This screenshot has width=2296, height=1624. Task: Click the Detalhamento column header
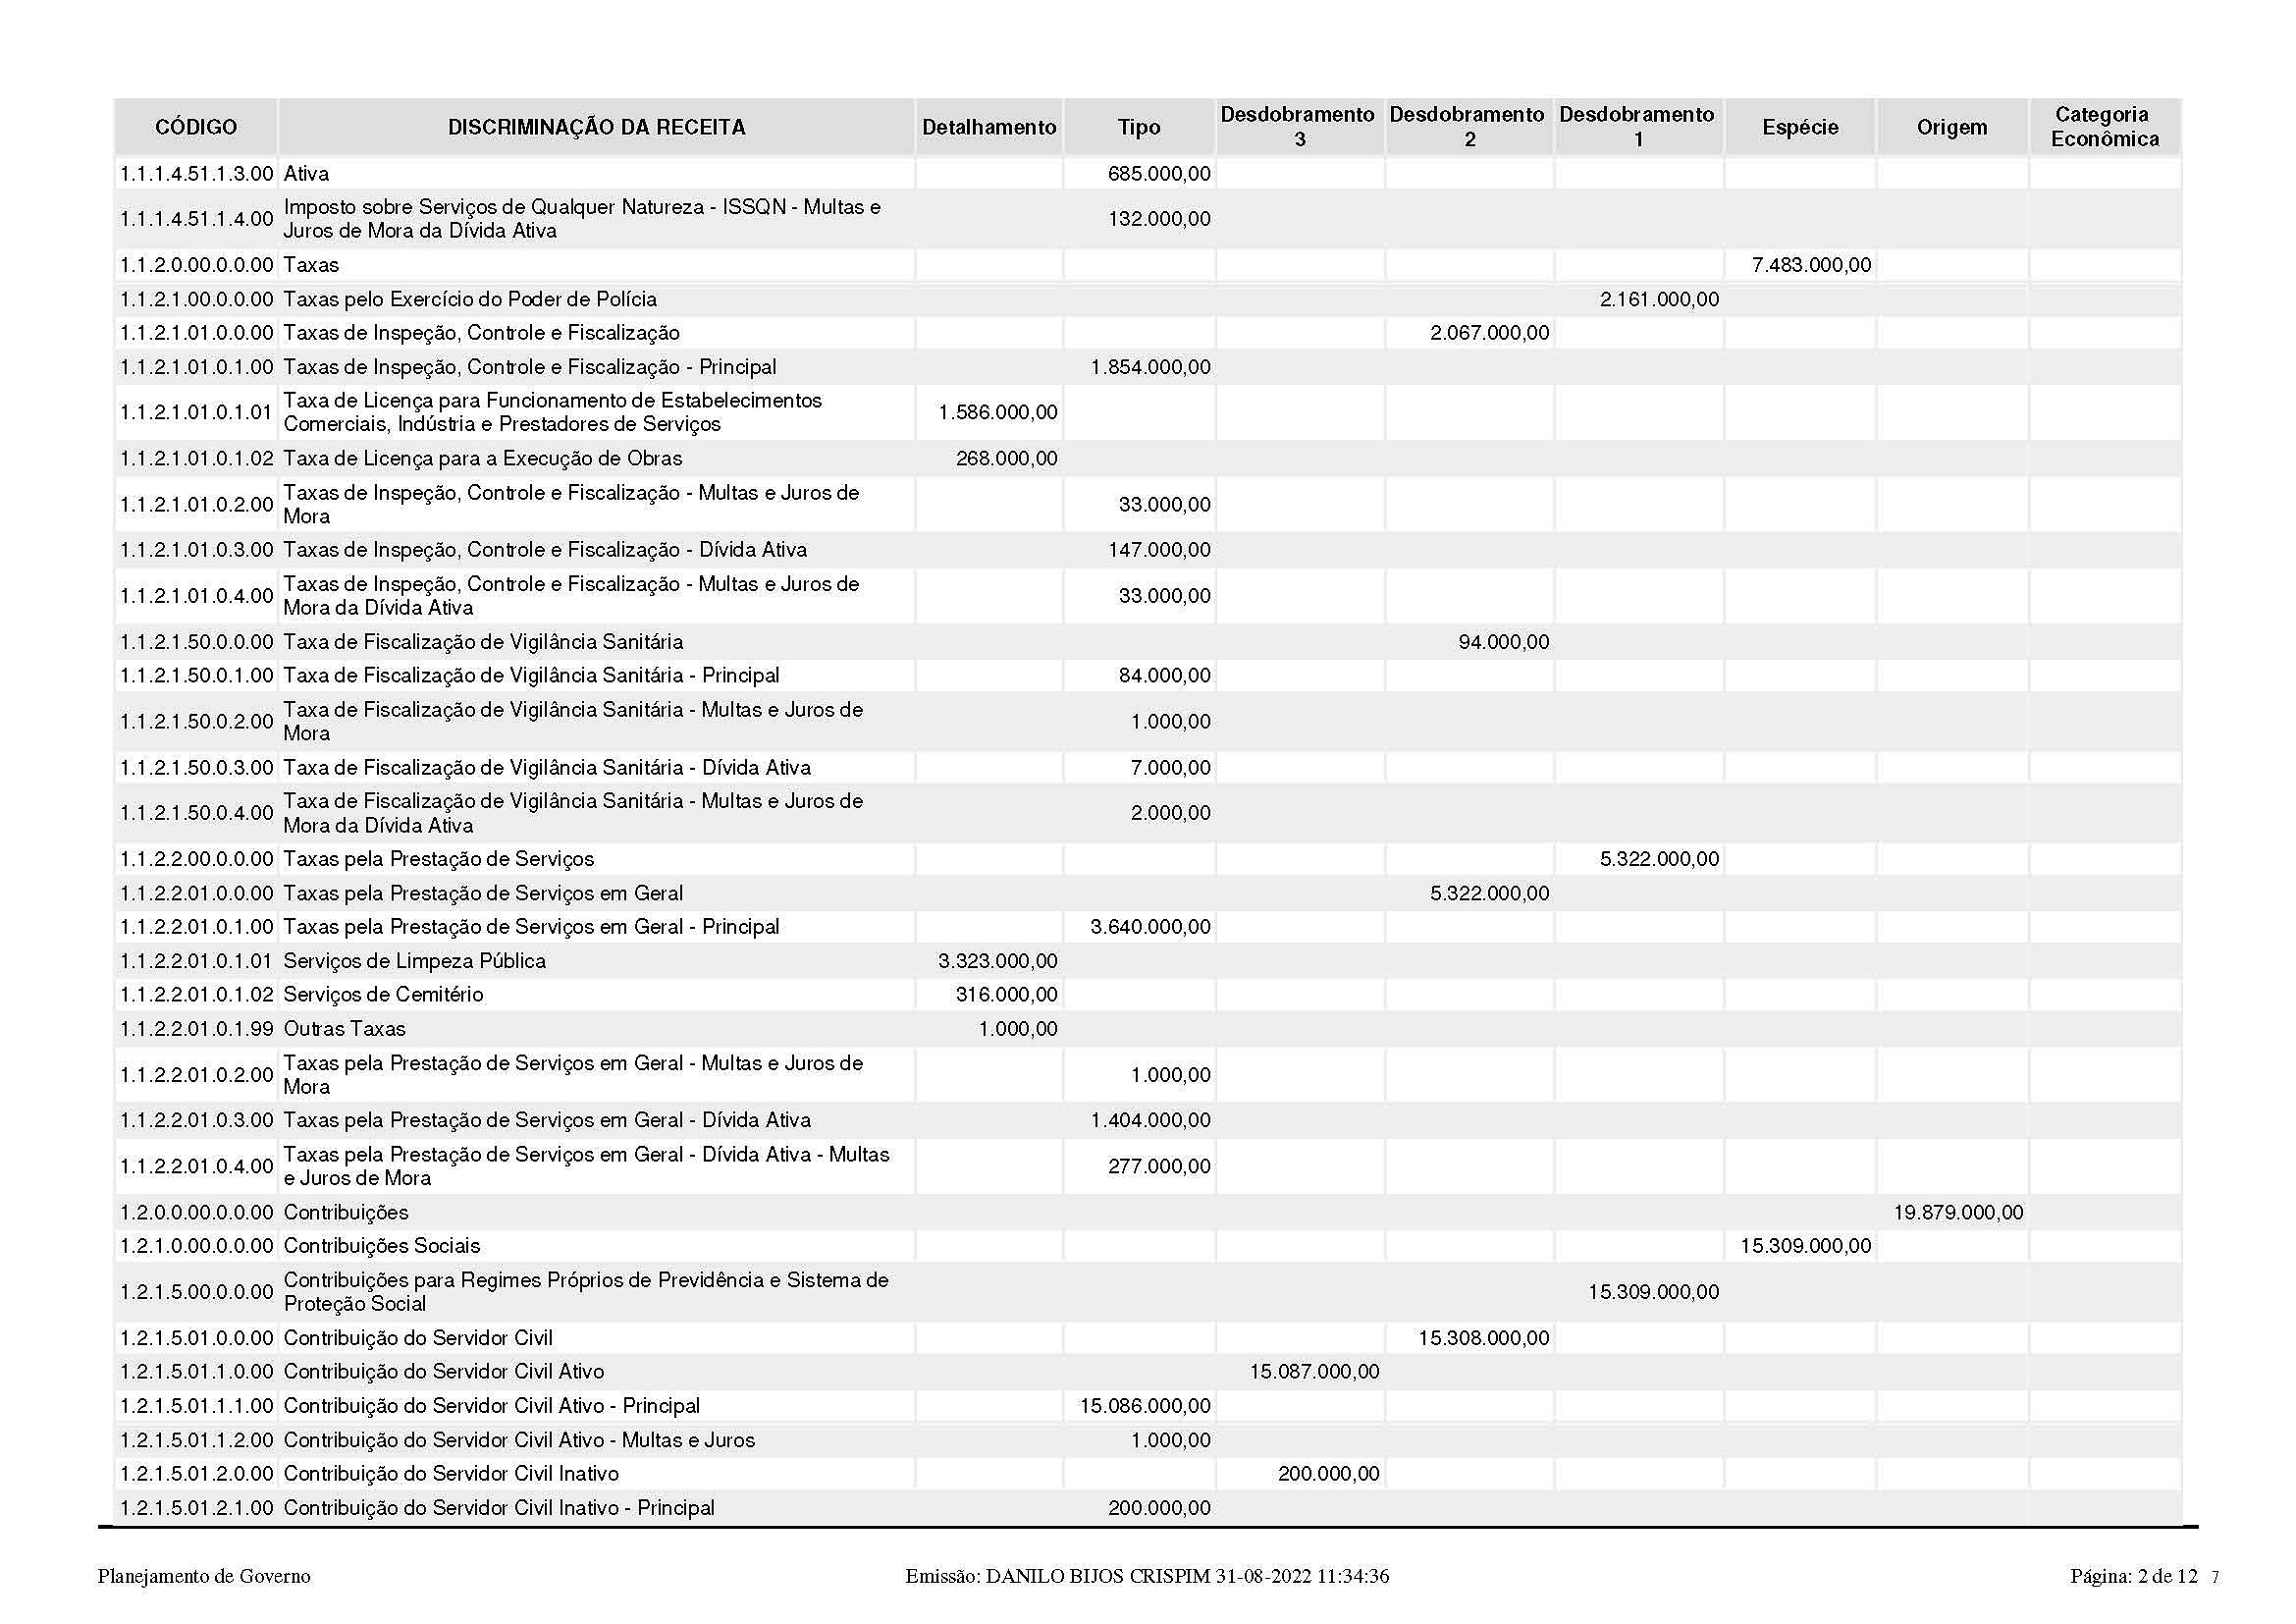(988, 127)
